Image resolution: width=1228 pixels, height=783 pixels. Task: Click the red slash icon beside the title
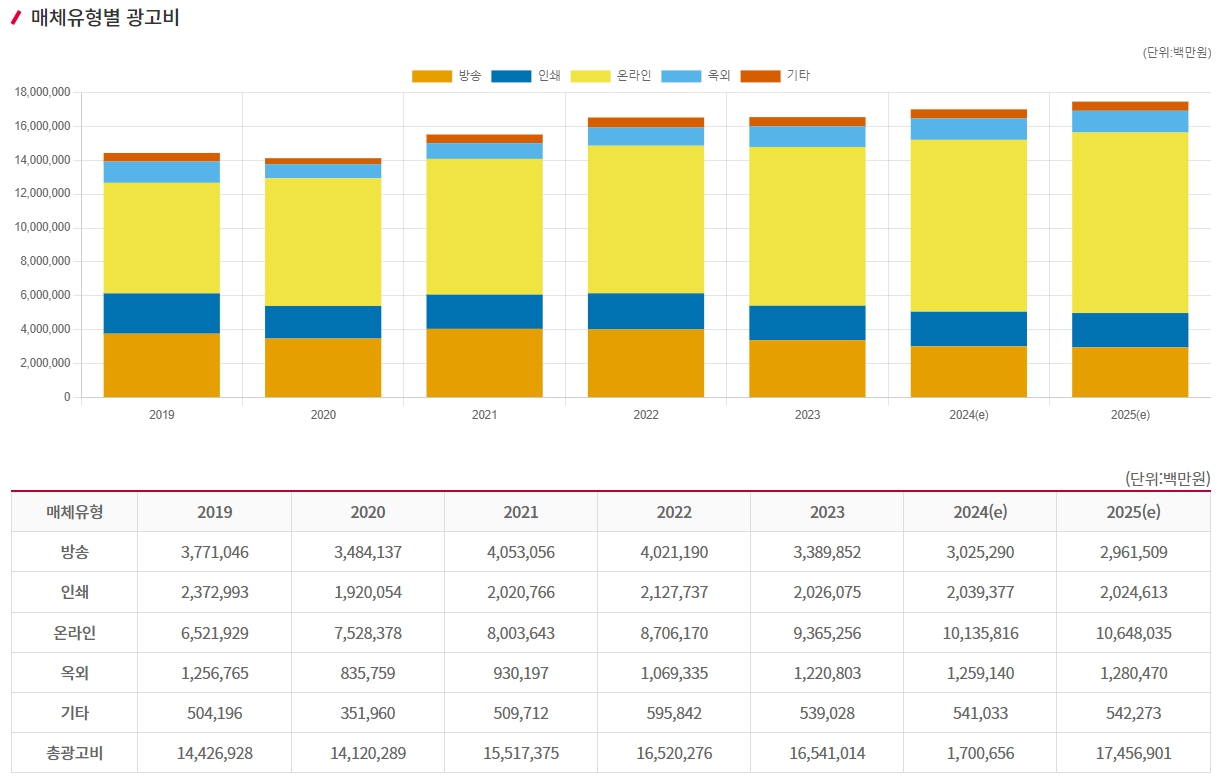[x=16, y=18]
